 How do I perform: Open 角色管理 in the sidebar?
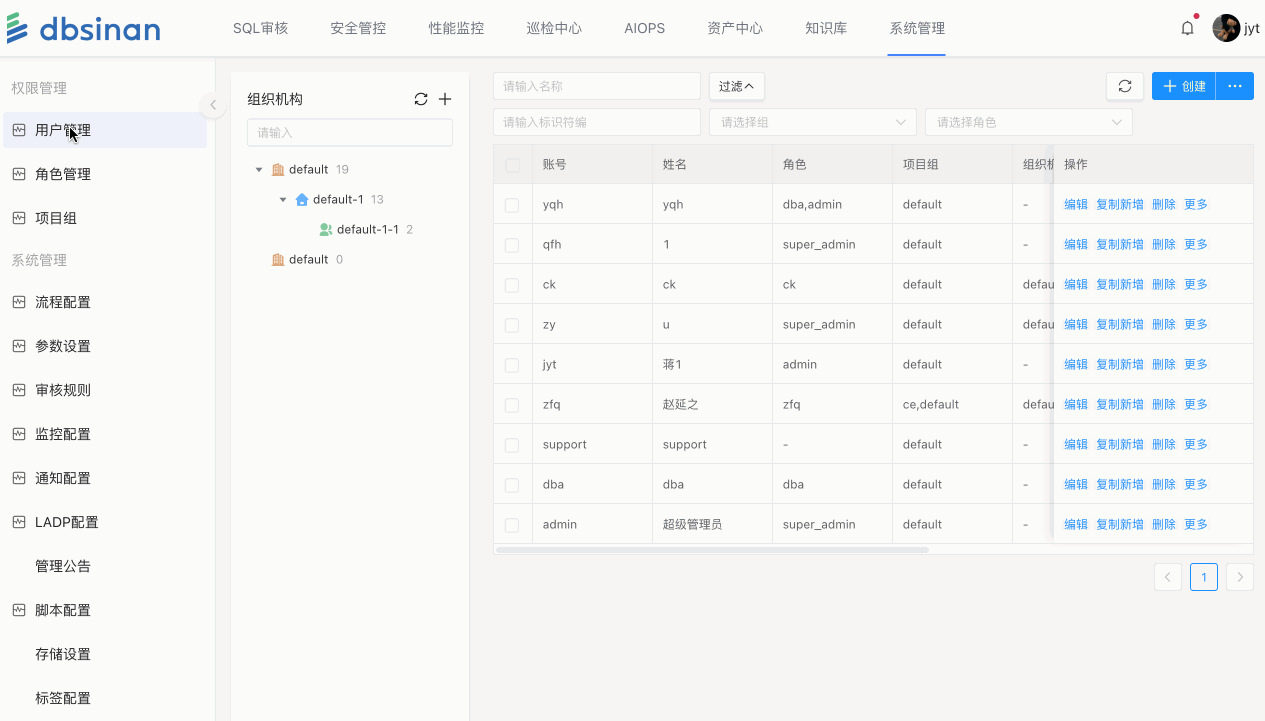tap(63, 174)
